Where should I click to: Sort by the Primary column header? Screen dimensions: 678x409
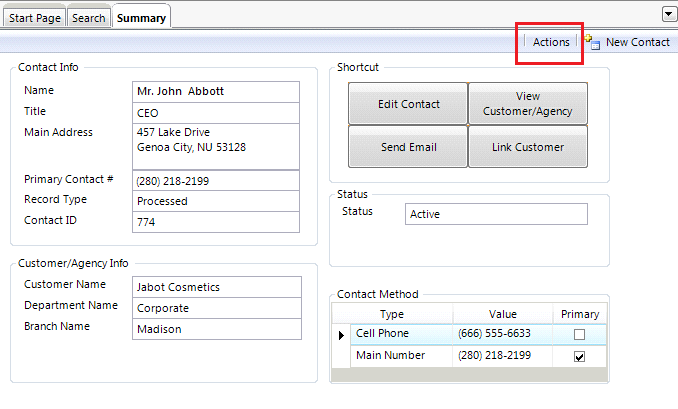point(579,314)
